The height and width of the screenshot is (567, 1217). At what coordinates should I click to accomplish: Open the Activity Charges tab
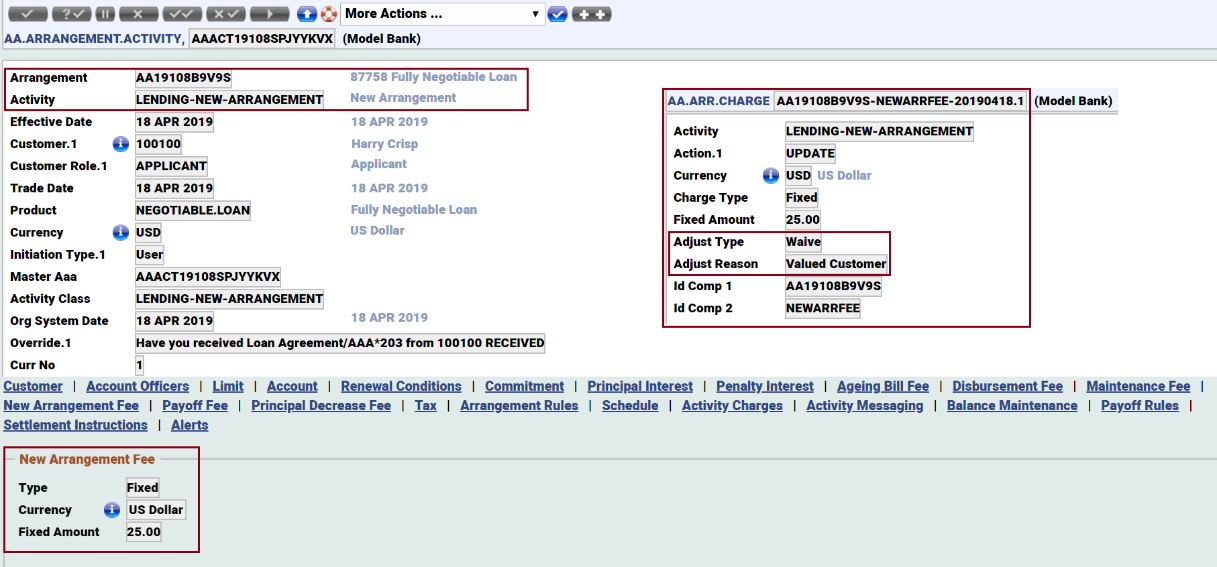[732, 406]
